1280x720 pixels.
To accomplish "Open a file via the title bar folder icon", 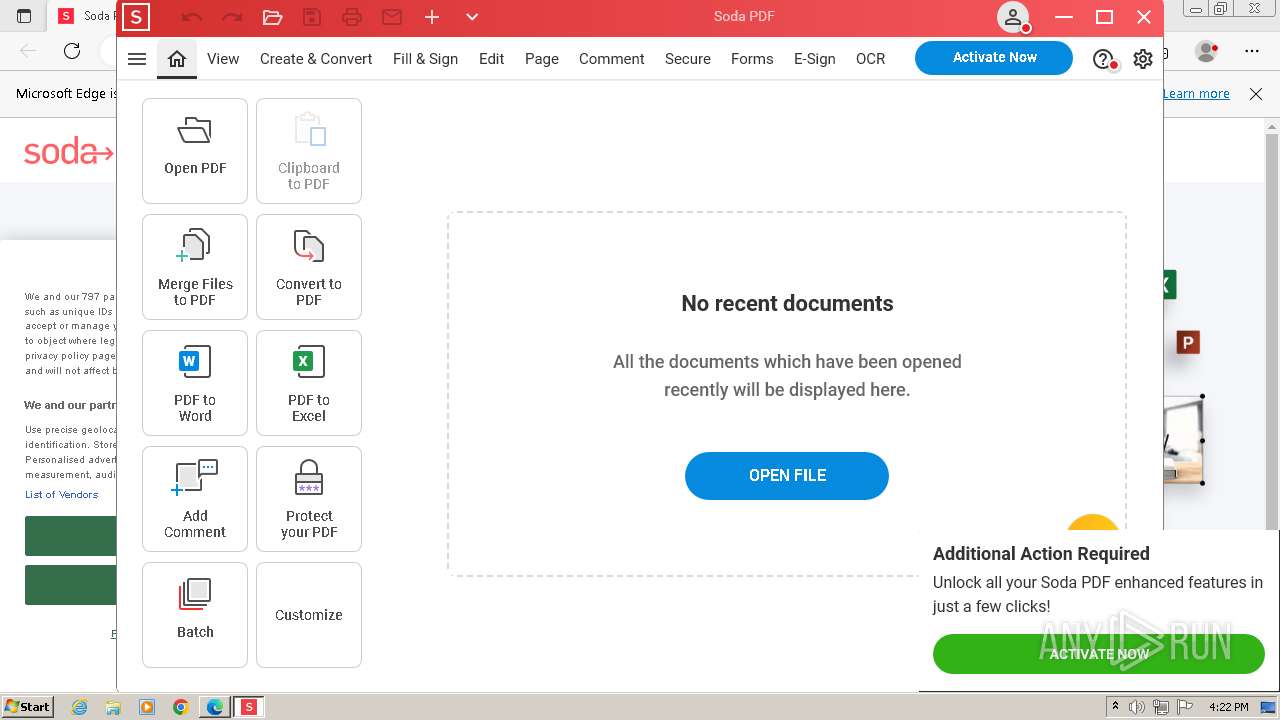I will coord(272,17).
